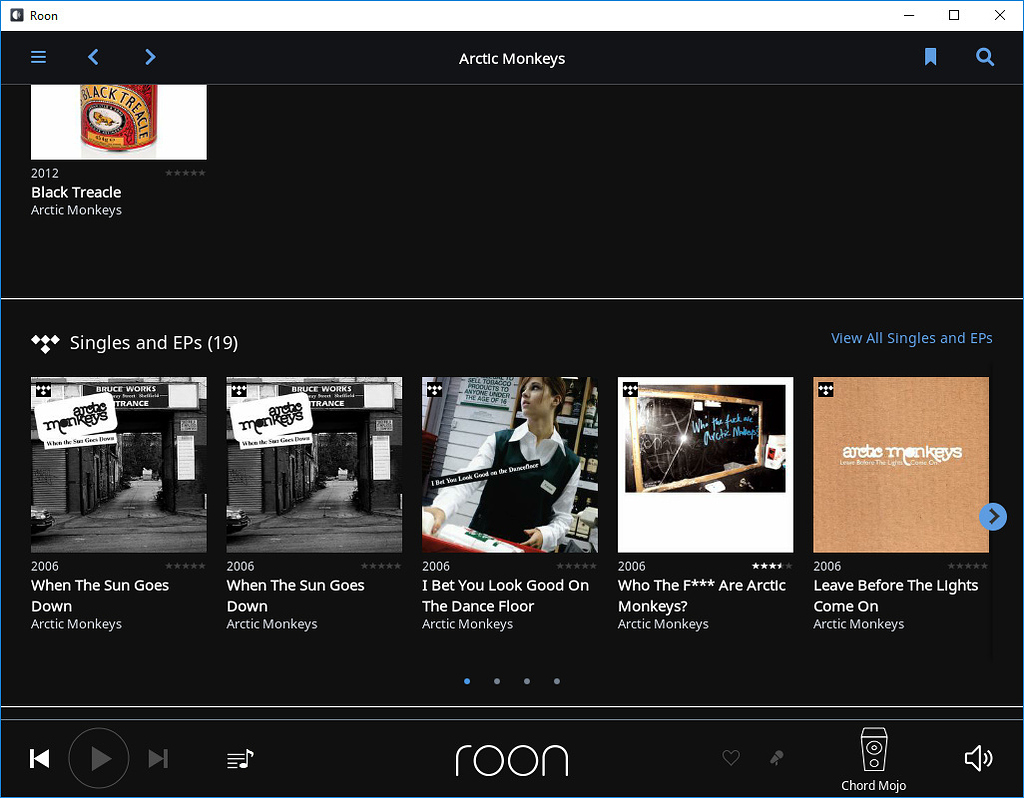Viewport: 1024px width, 798px height.
Task: Open the bookmarks list
Action: [930, 57]
